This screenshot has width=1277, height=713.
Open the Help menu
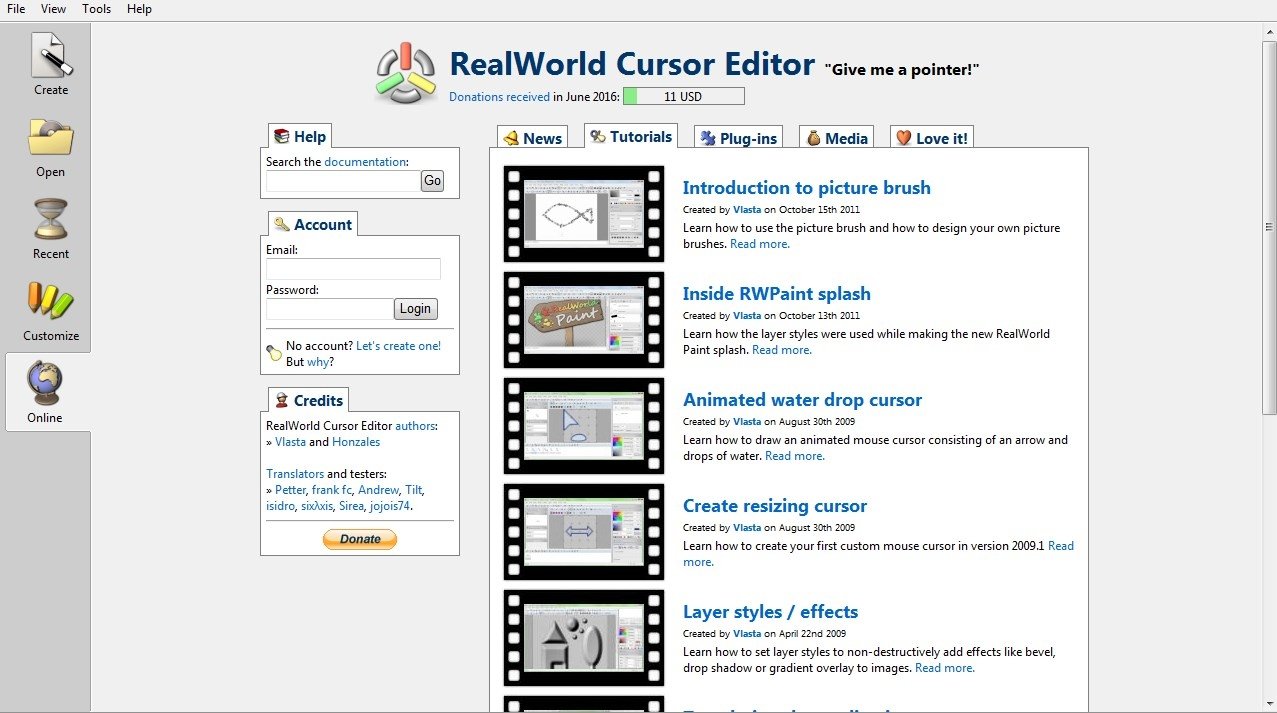click(x=140, y=9)
